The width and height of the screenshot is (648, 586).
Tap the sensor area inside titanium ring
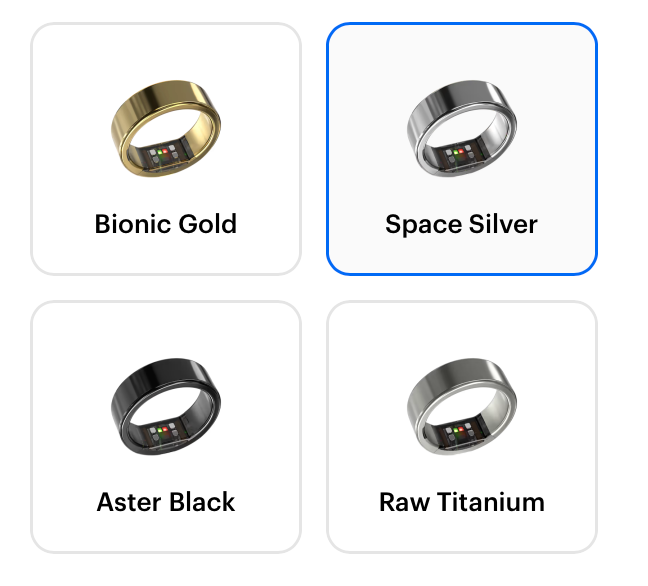pos(457,433)
